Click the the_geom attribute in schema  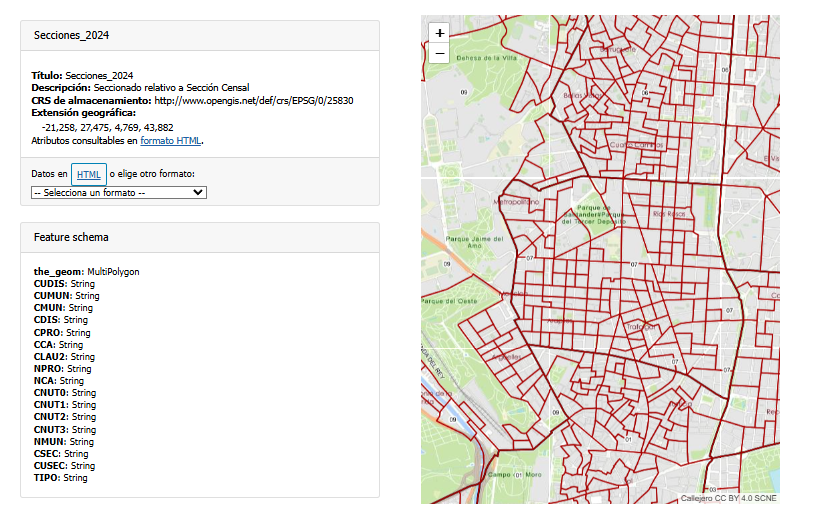click(58, 272)
